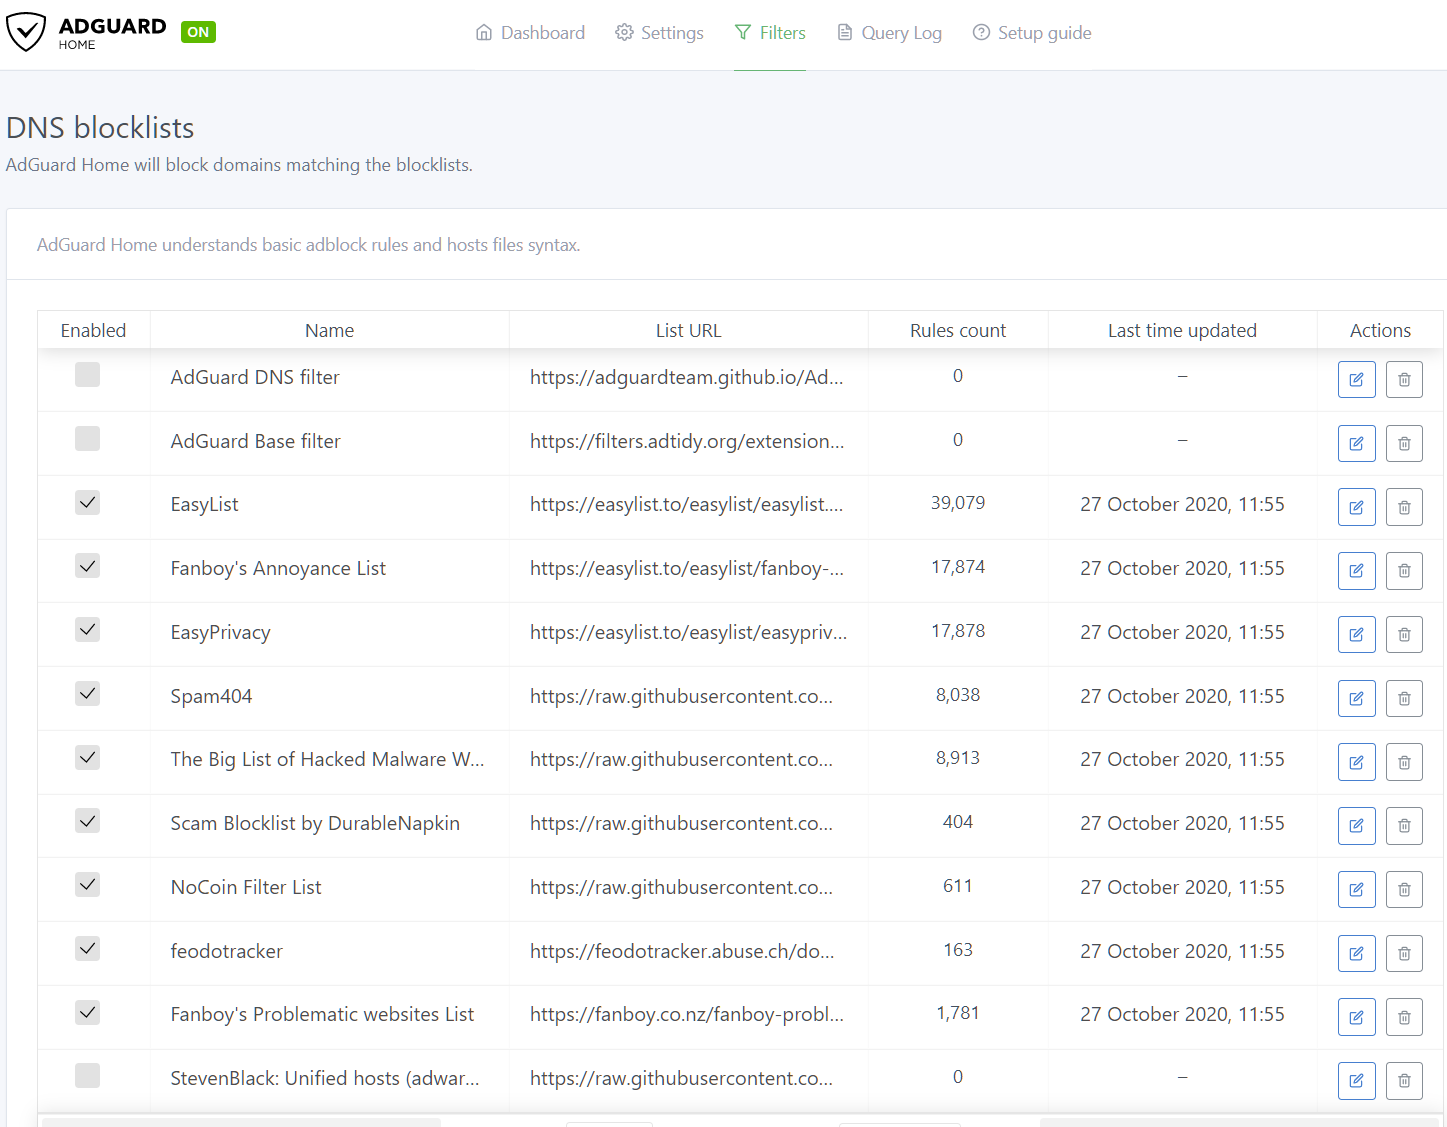The image size is (1447, 1127).
Task: Edit the EasyList blocklist settings
Action: pyautogui.click(x=1356, y=507)
